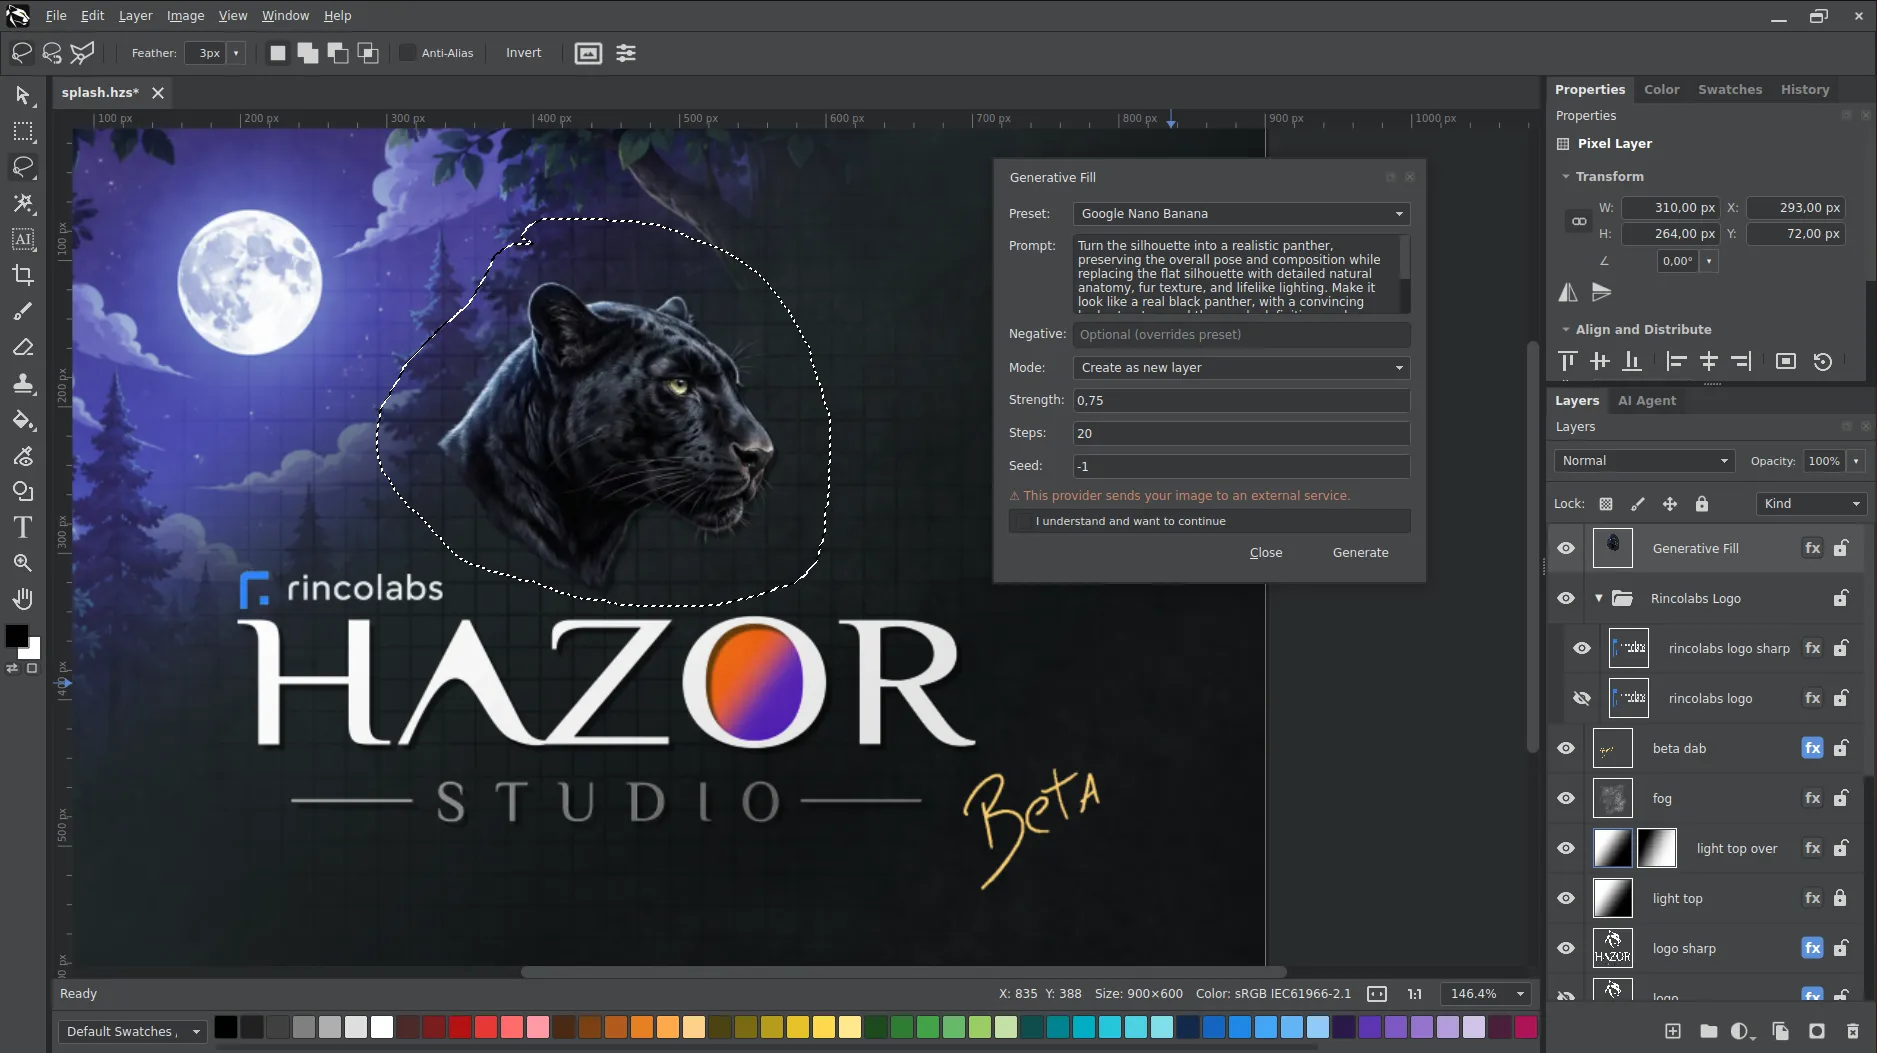Image resolution: width=1877 pixels, height=1053 pixels.
Task: Select the Move tool in left toolbar
Action: (22, 95)
